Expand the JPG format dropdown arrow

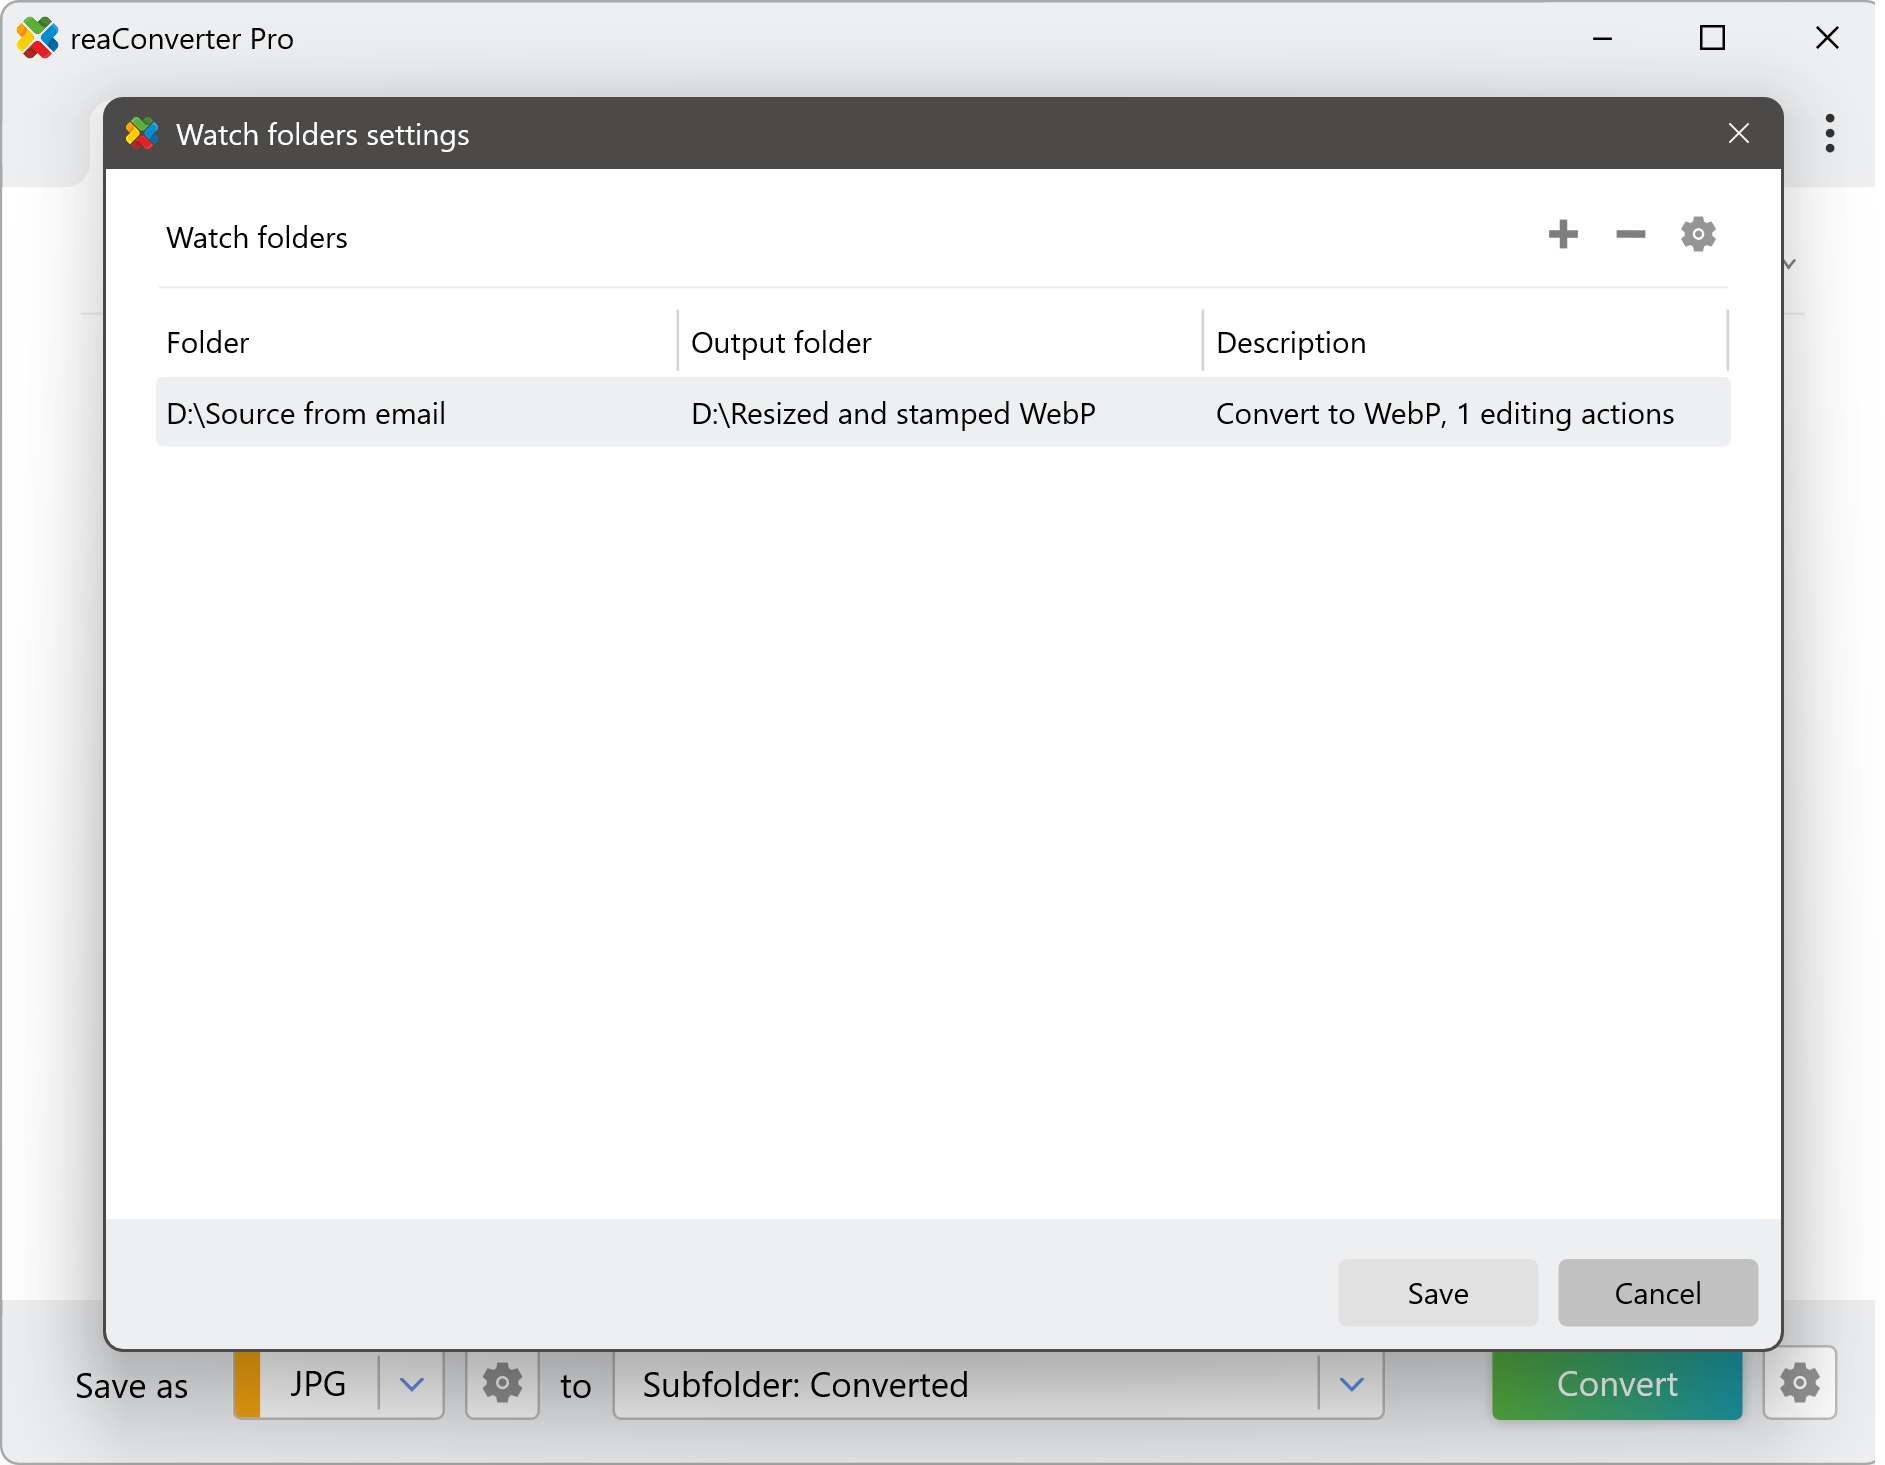tap(412, 1385)
